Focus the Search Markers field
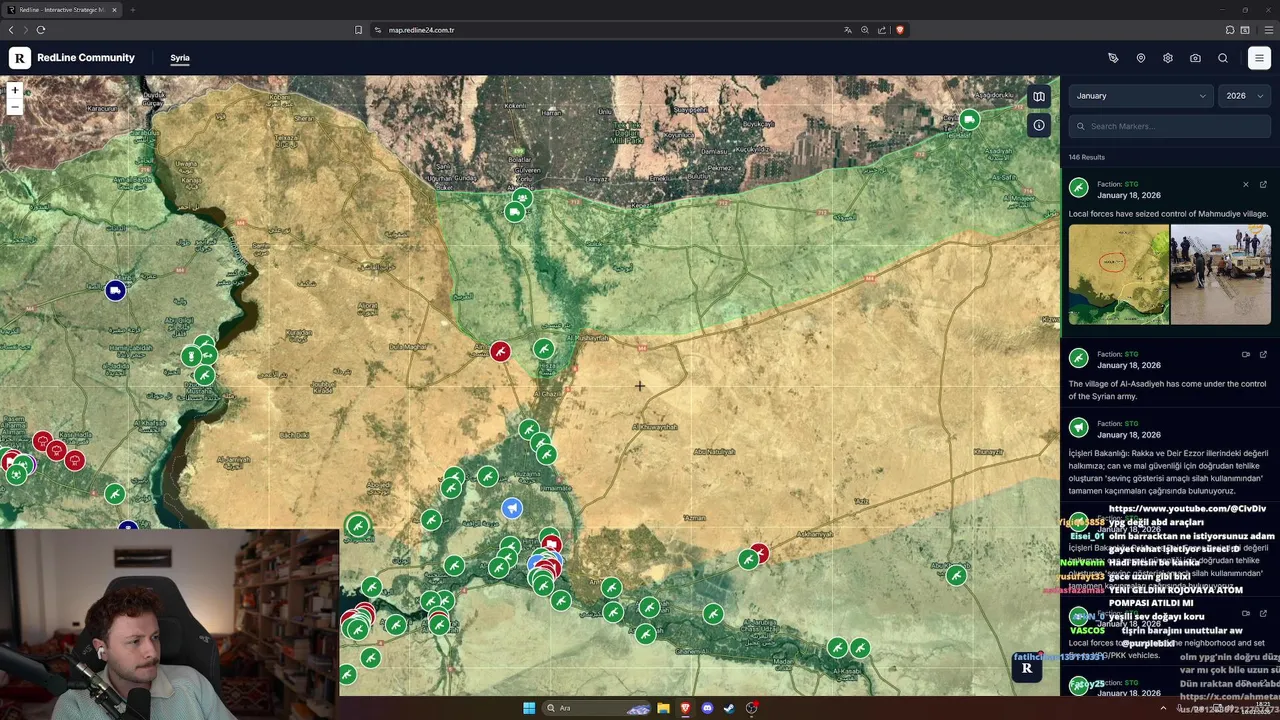 point(1170,126)
